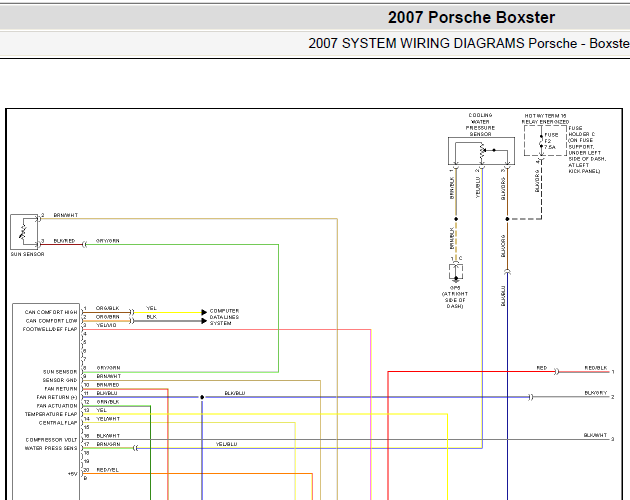
Task: Select 'COOLING WATER PRESSURE SENSOR' label
Action: pyautogui.click(x=480, y=125)
